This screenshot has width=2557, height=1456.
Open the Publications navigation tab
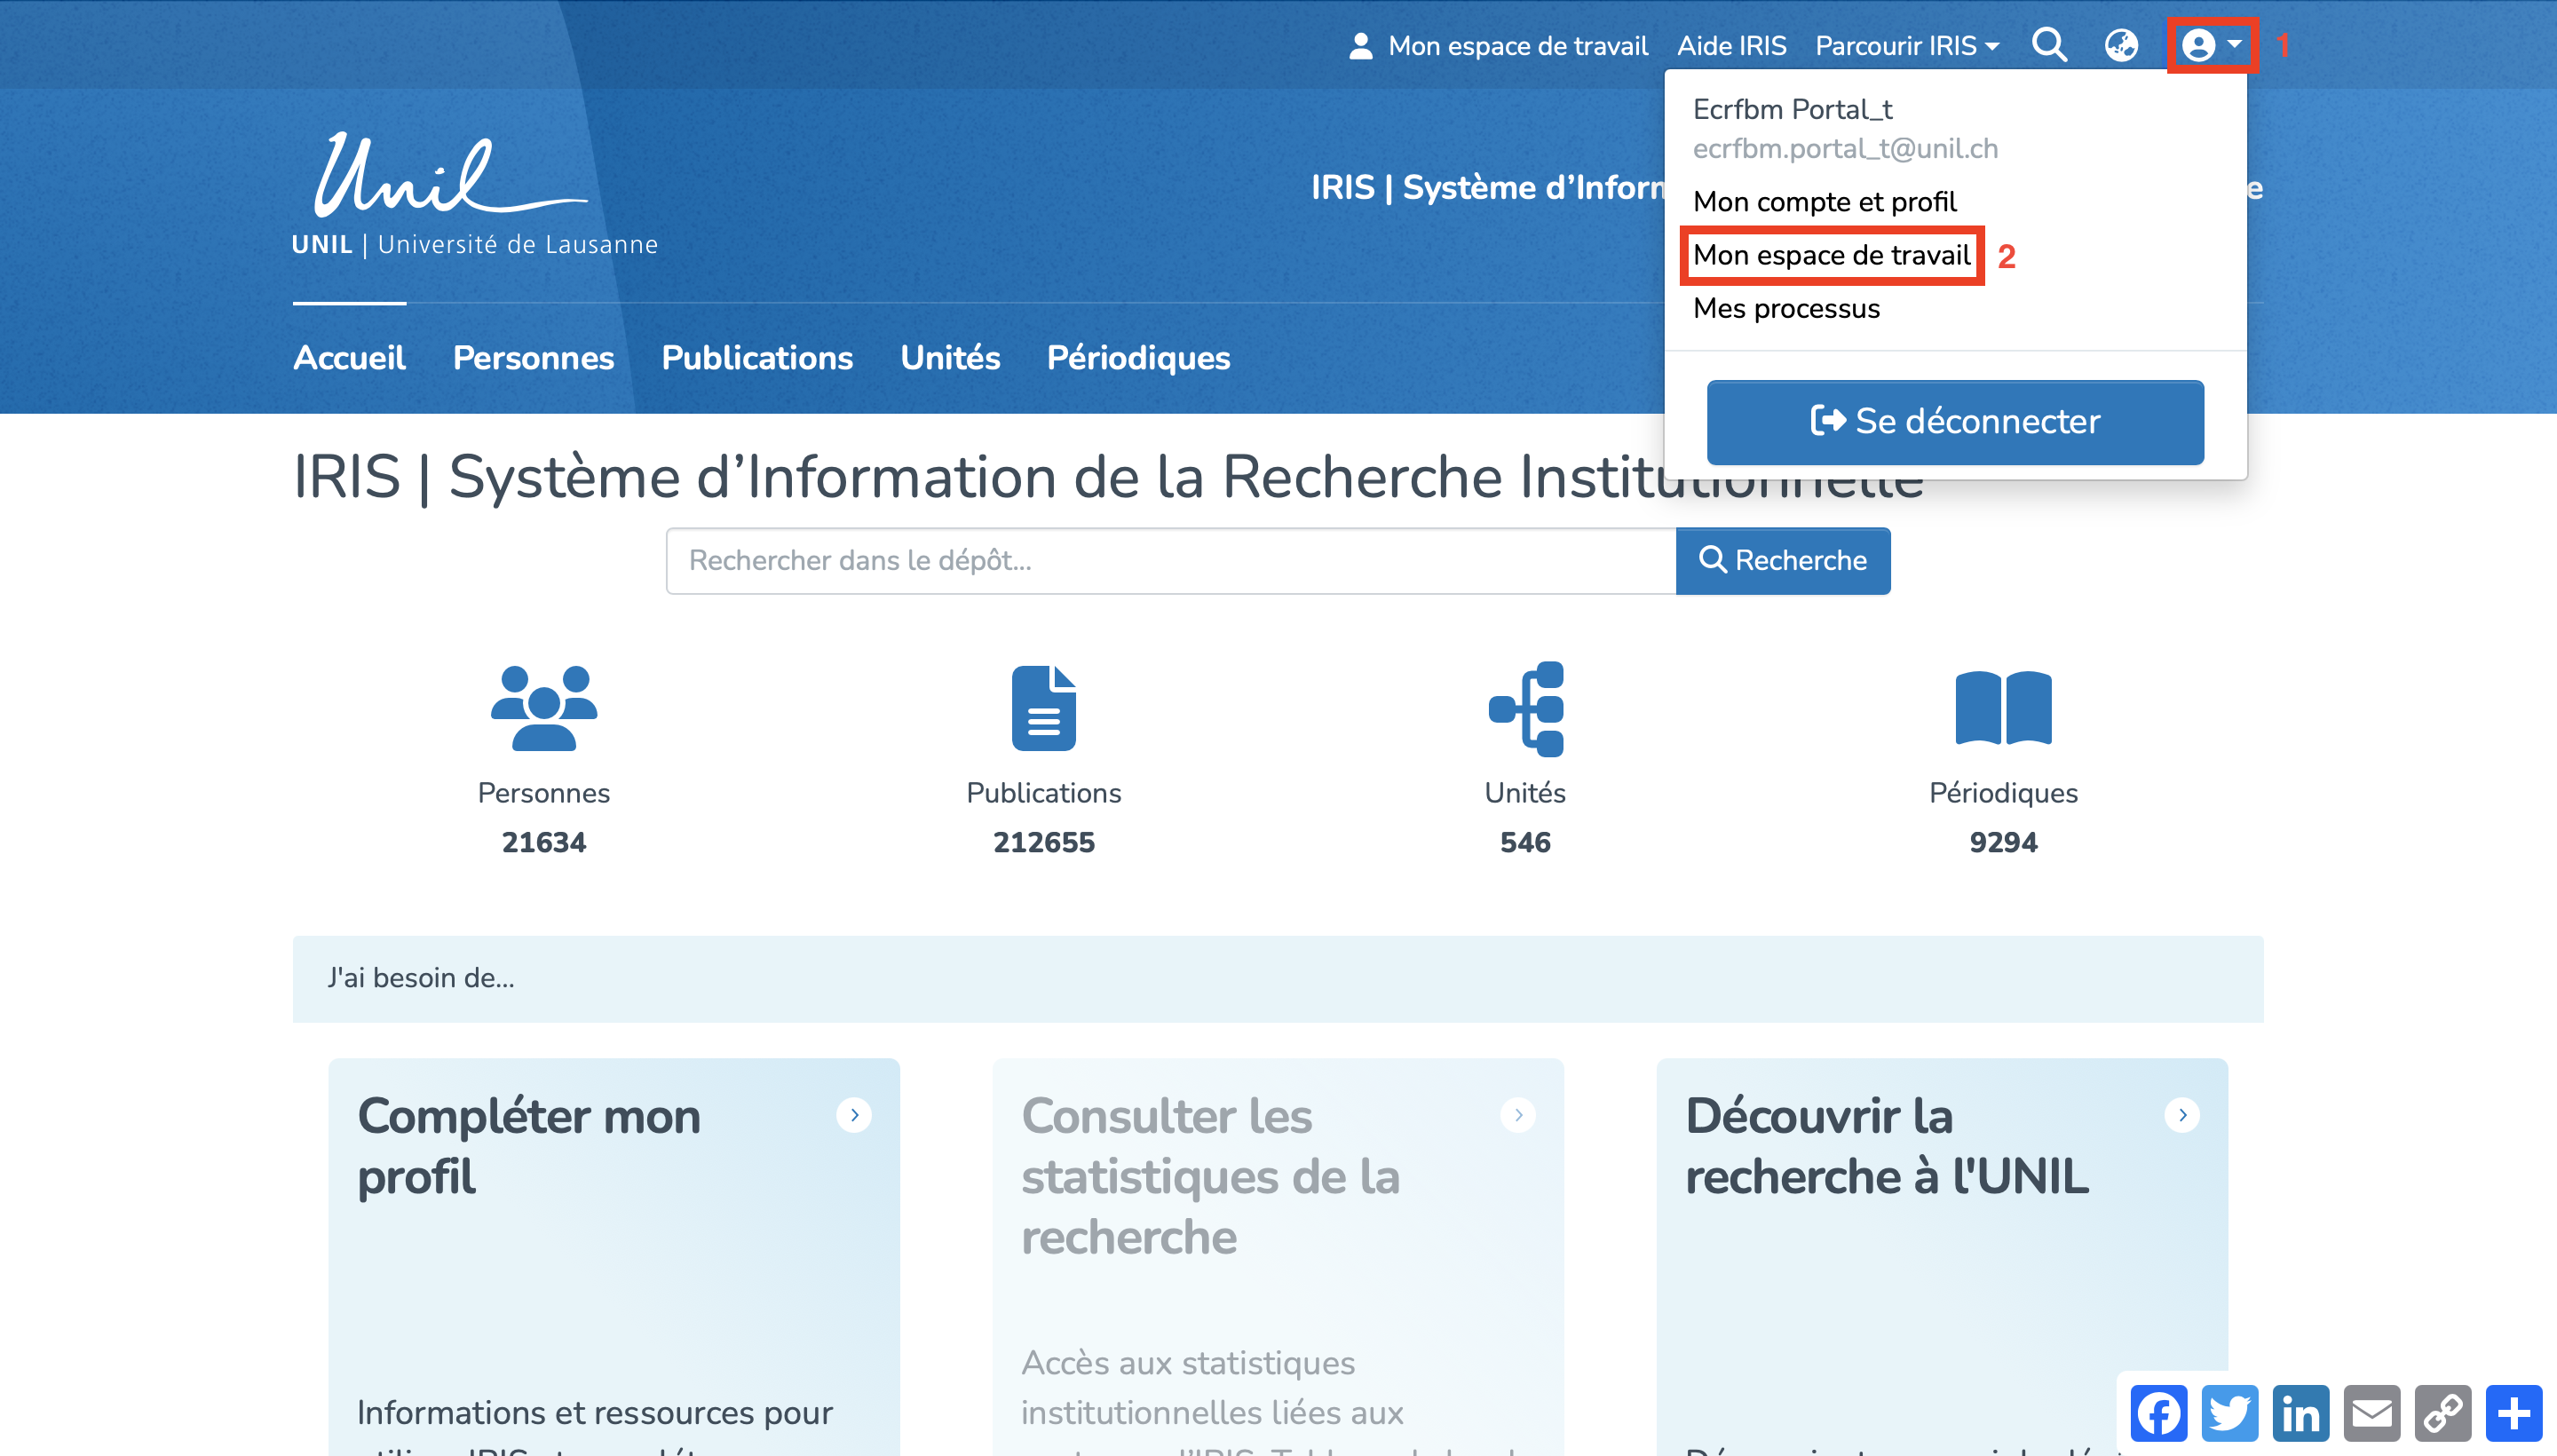click(x=757, y=358)
